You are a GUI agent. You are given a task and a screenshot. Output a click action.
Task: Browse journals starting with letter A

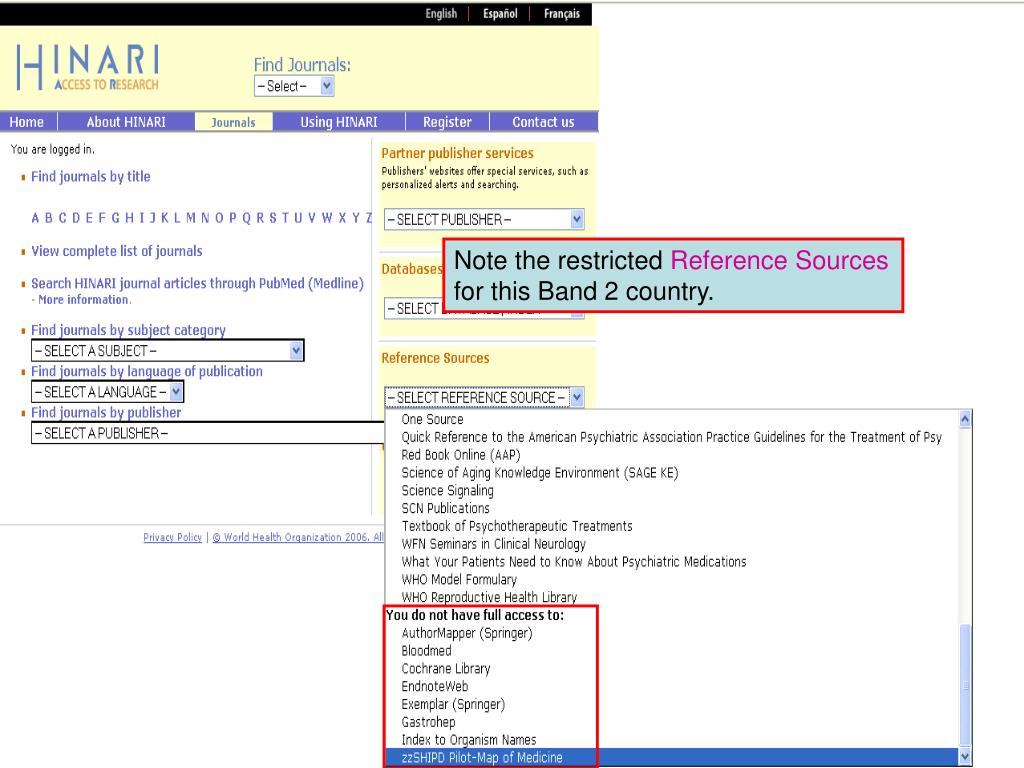pyautogui.click(x=35, y=218)
